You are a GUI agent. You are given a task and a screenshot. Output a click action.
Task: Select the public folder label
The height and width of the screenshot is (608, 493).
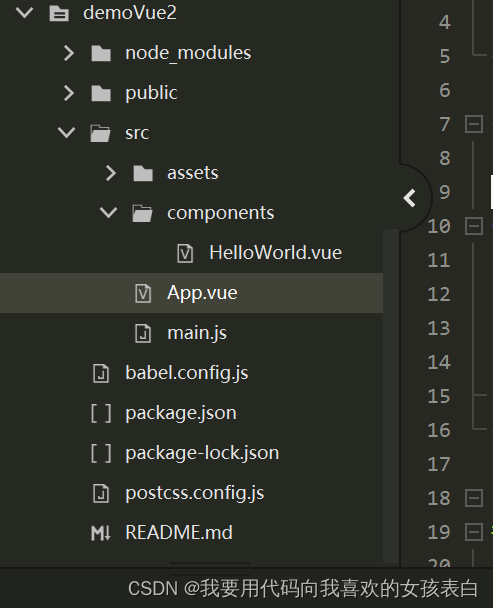tap(151, 93)
